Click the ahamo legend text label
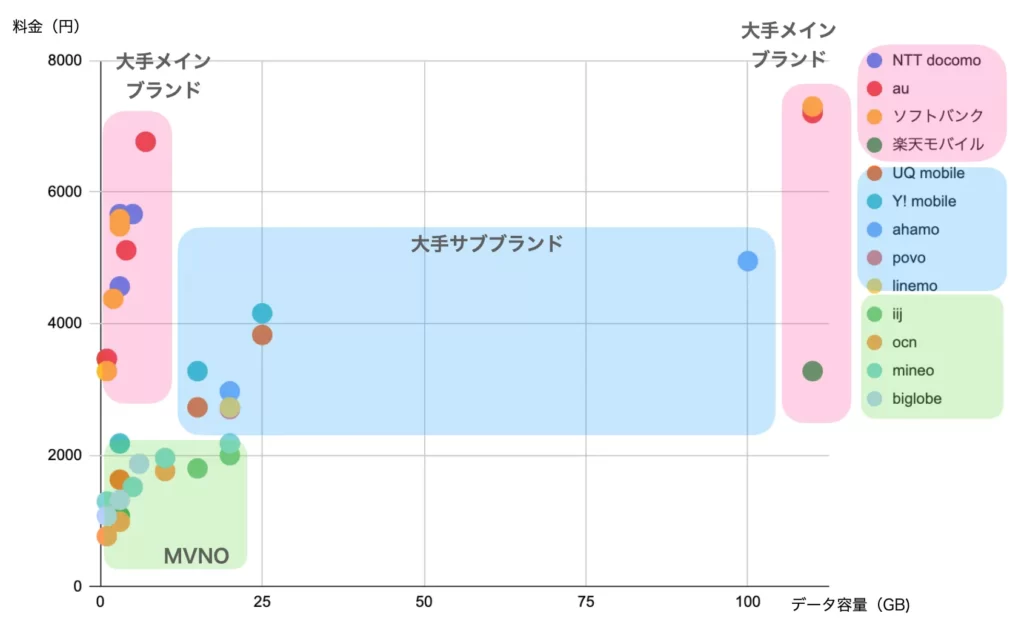 tap(916, 229)
